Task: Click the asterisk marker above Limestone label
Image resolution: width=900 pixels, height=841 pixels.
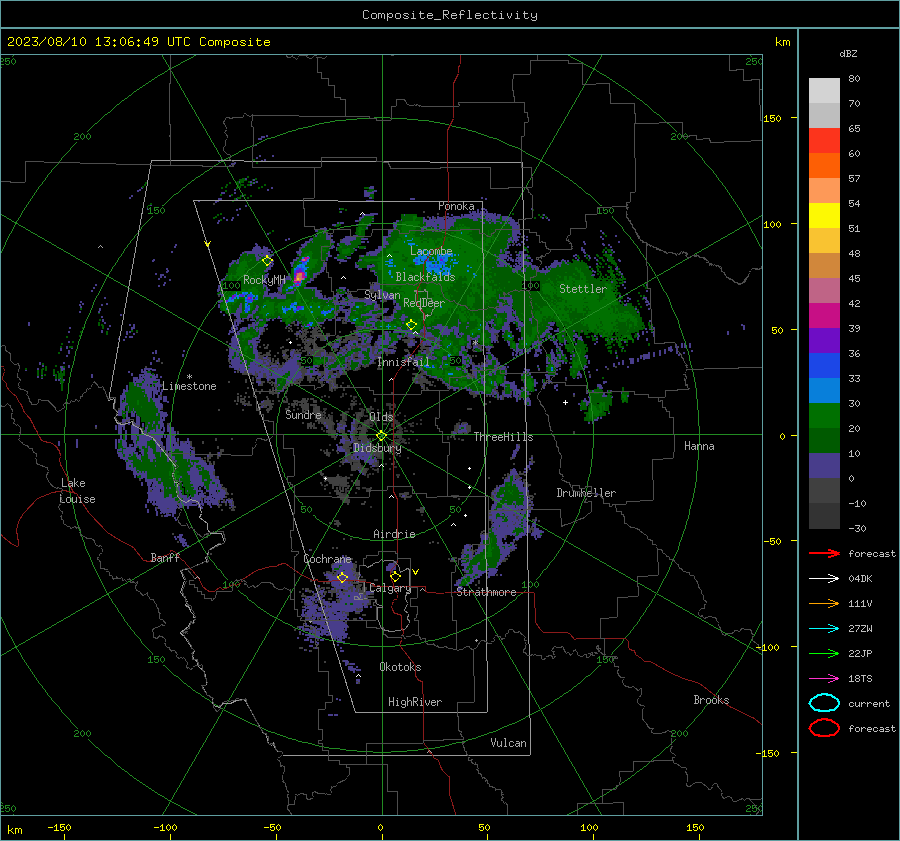Action: click(x=189, y=377)
